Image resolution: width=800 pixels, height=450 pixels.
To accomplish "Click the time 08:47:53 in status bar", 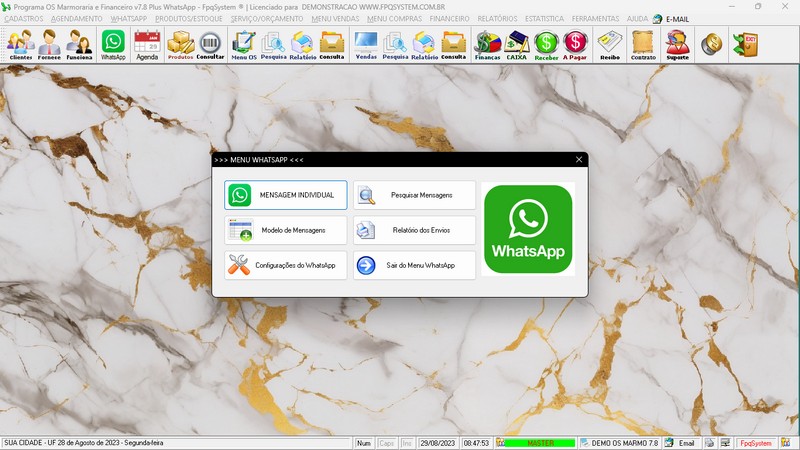I will 476,443.
